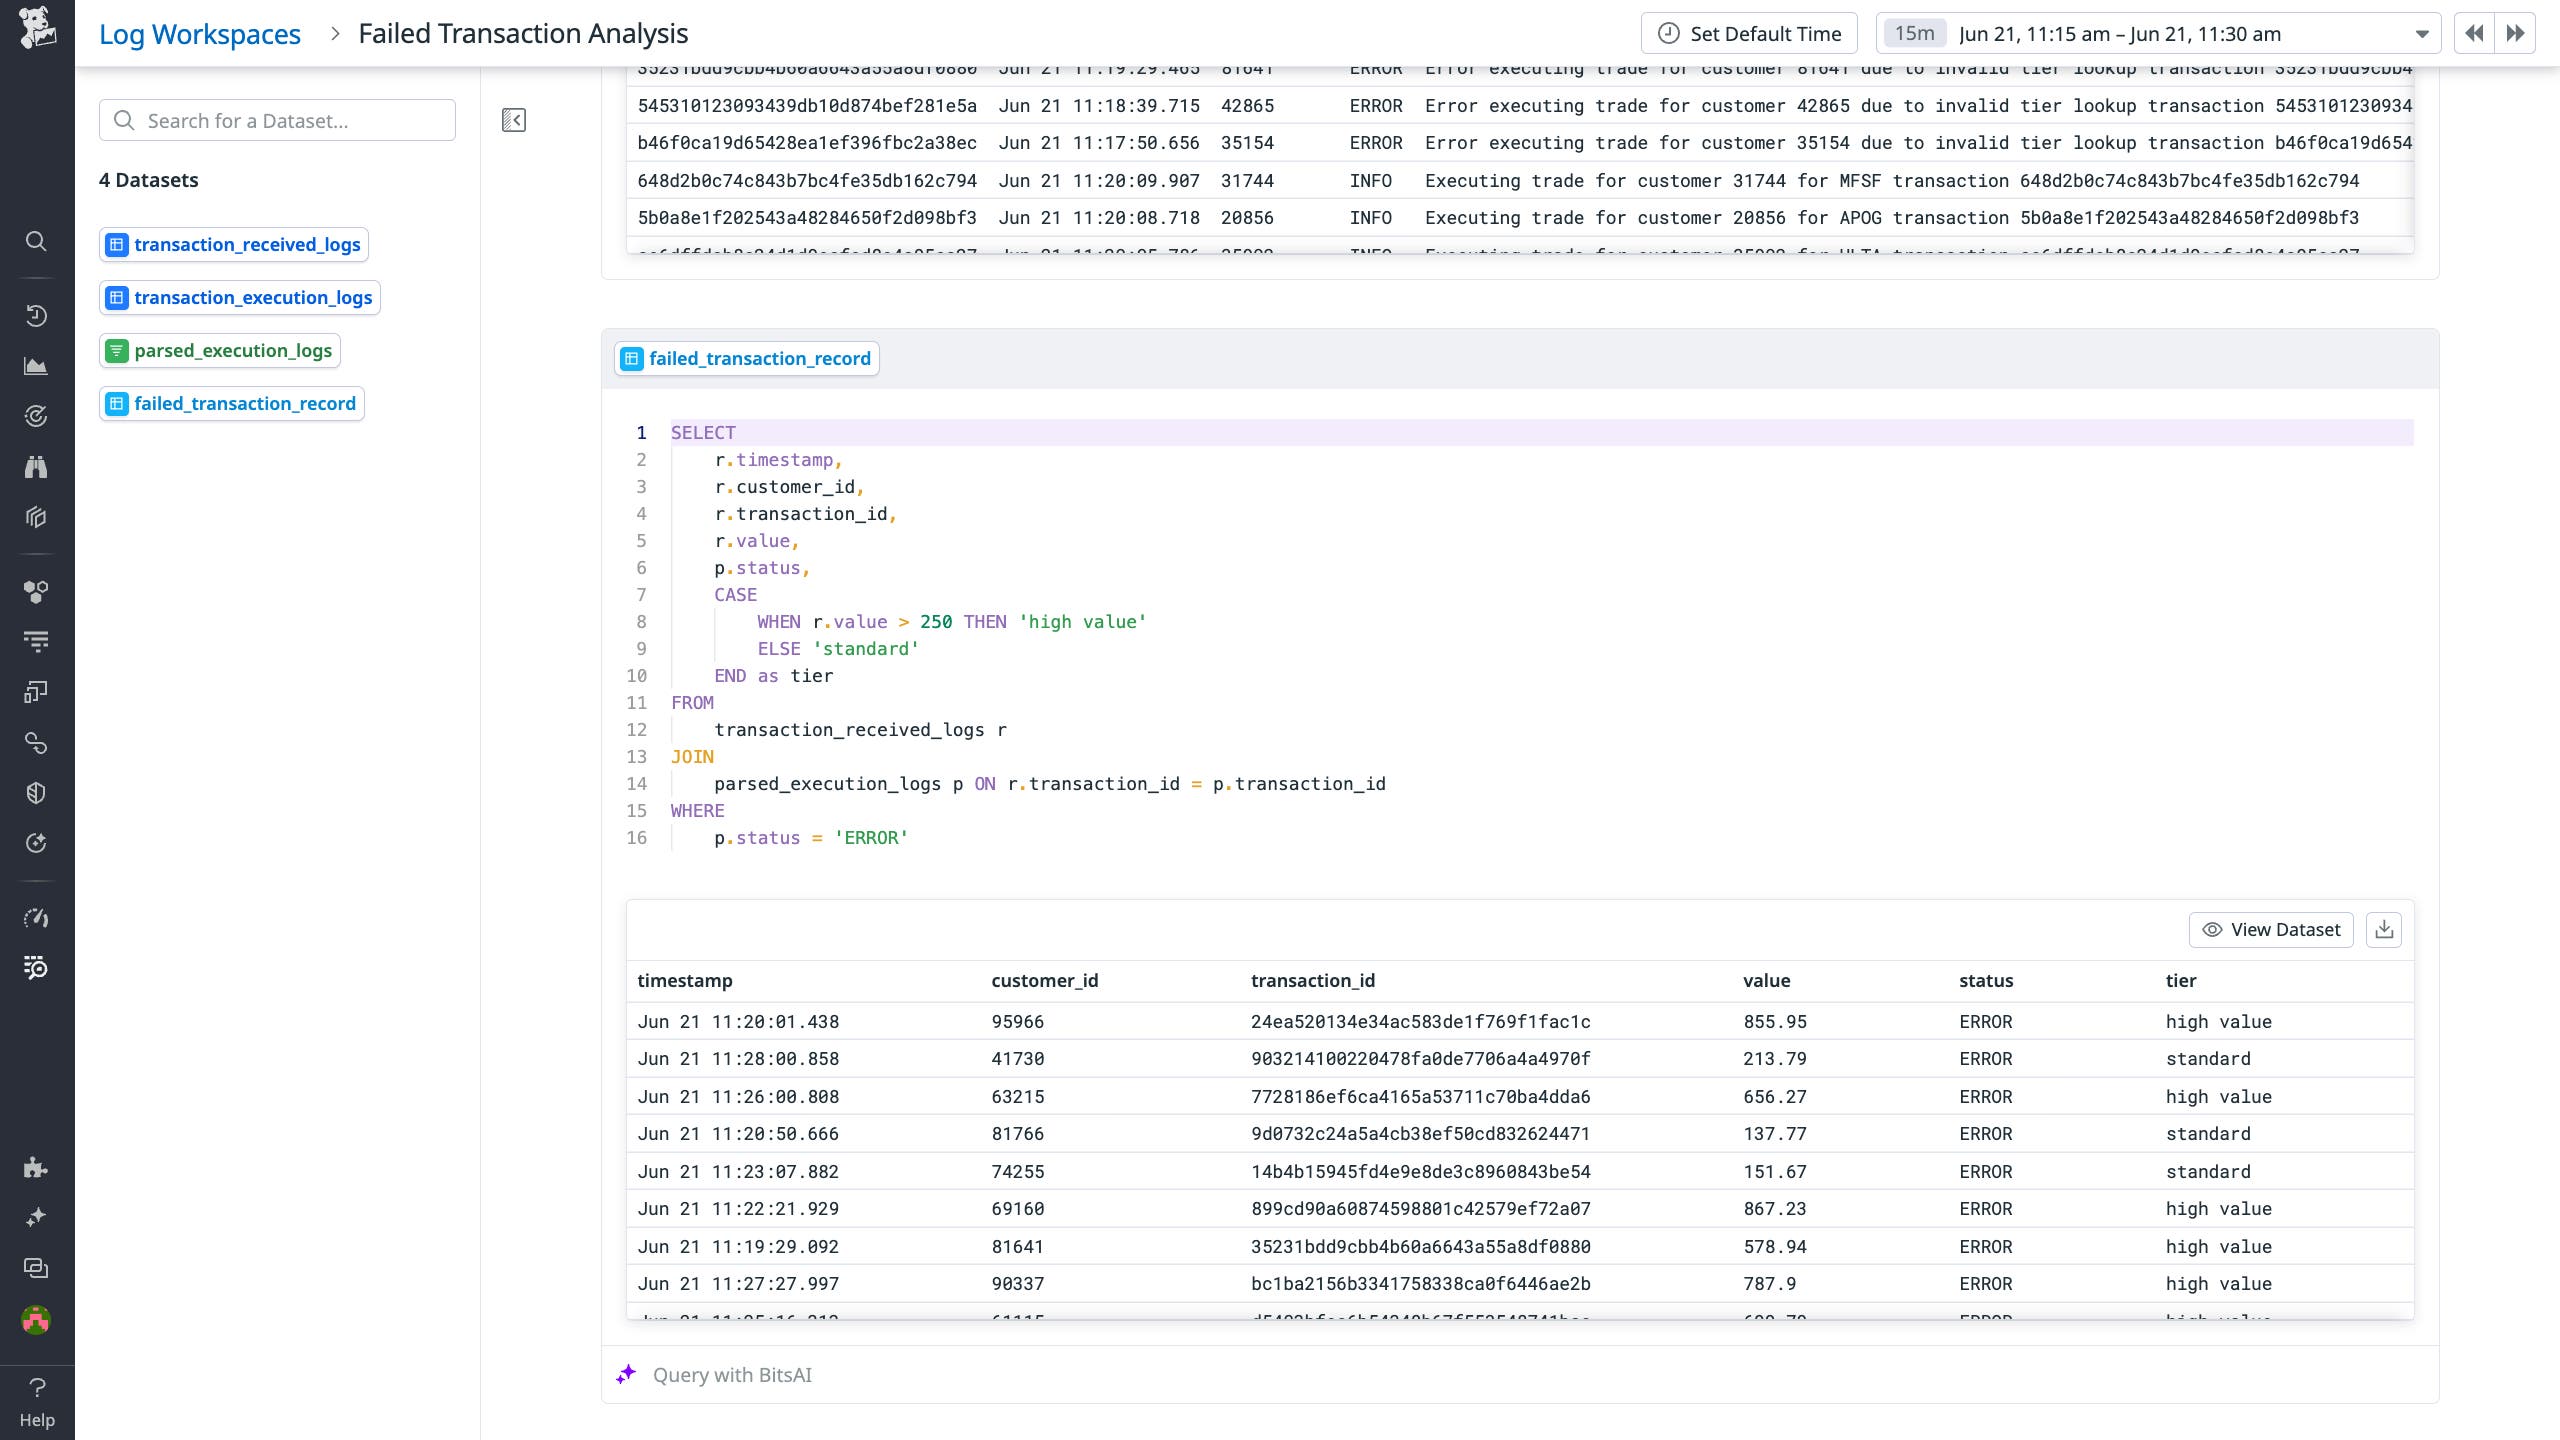Click the Search for a Dataset field
This screenshot has height=1440, width=2560.
(277, 119)
